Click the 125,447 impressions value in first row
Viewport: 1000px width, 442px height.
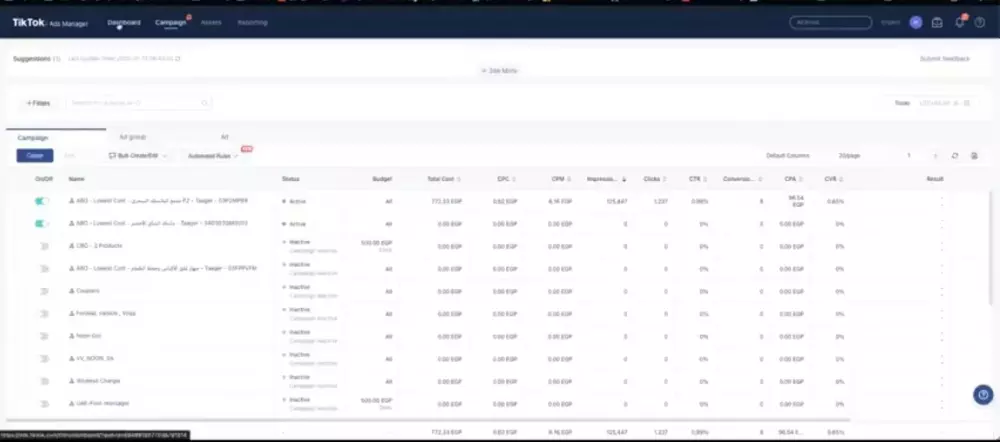coord(617,201)
